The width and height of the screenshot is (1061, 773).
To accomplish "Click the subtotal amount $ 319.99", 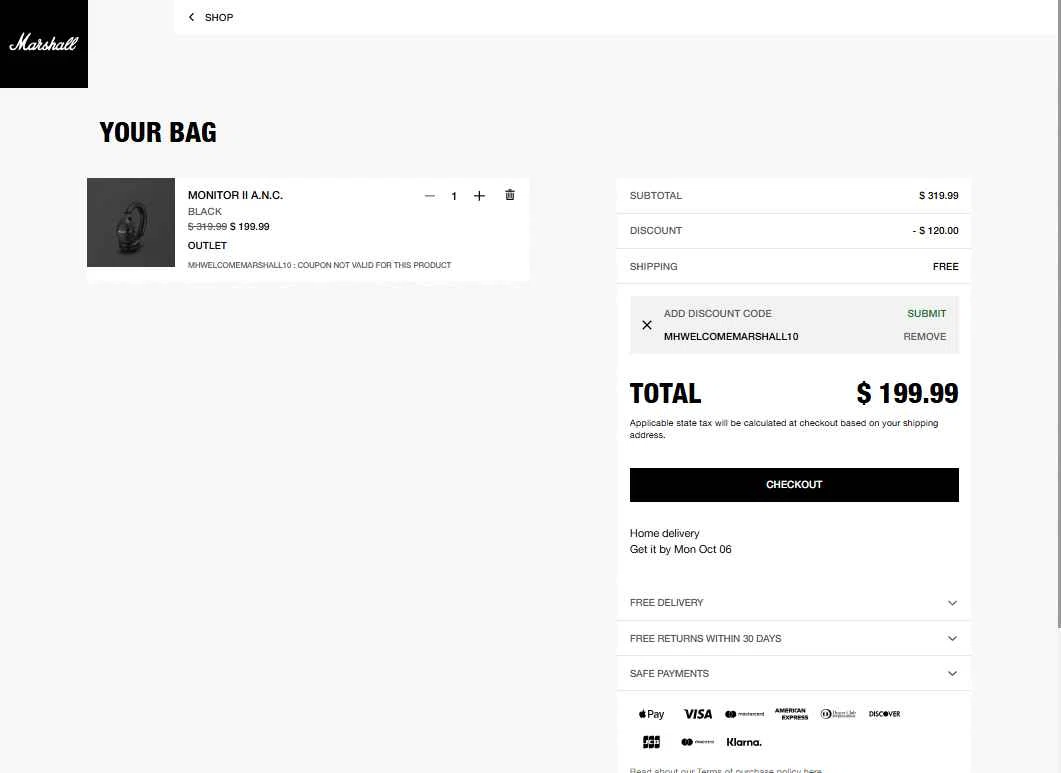I will (939, 196).
